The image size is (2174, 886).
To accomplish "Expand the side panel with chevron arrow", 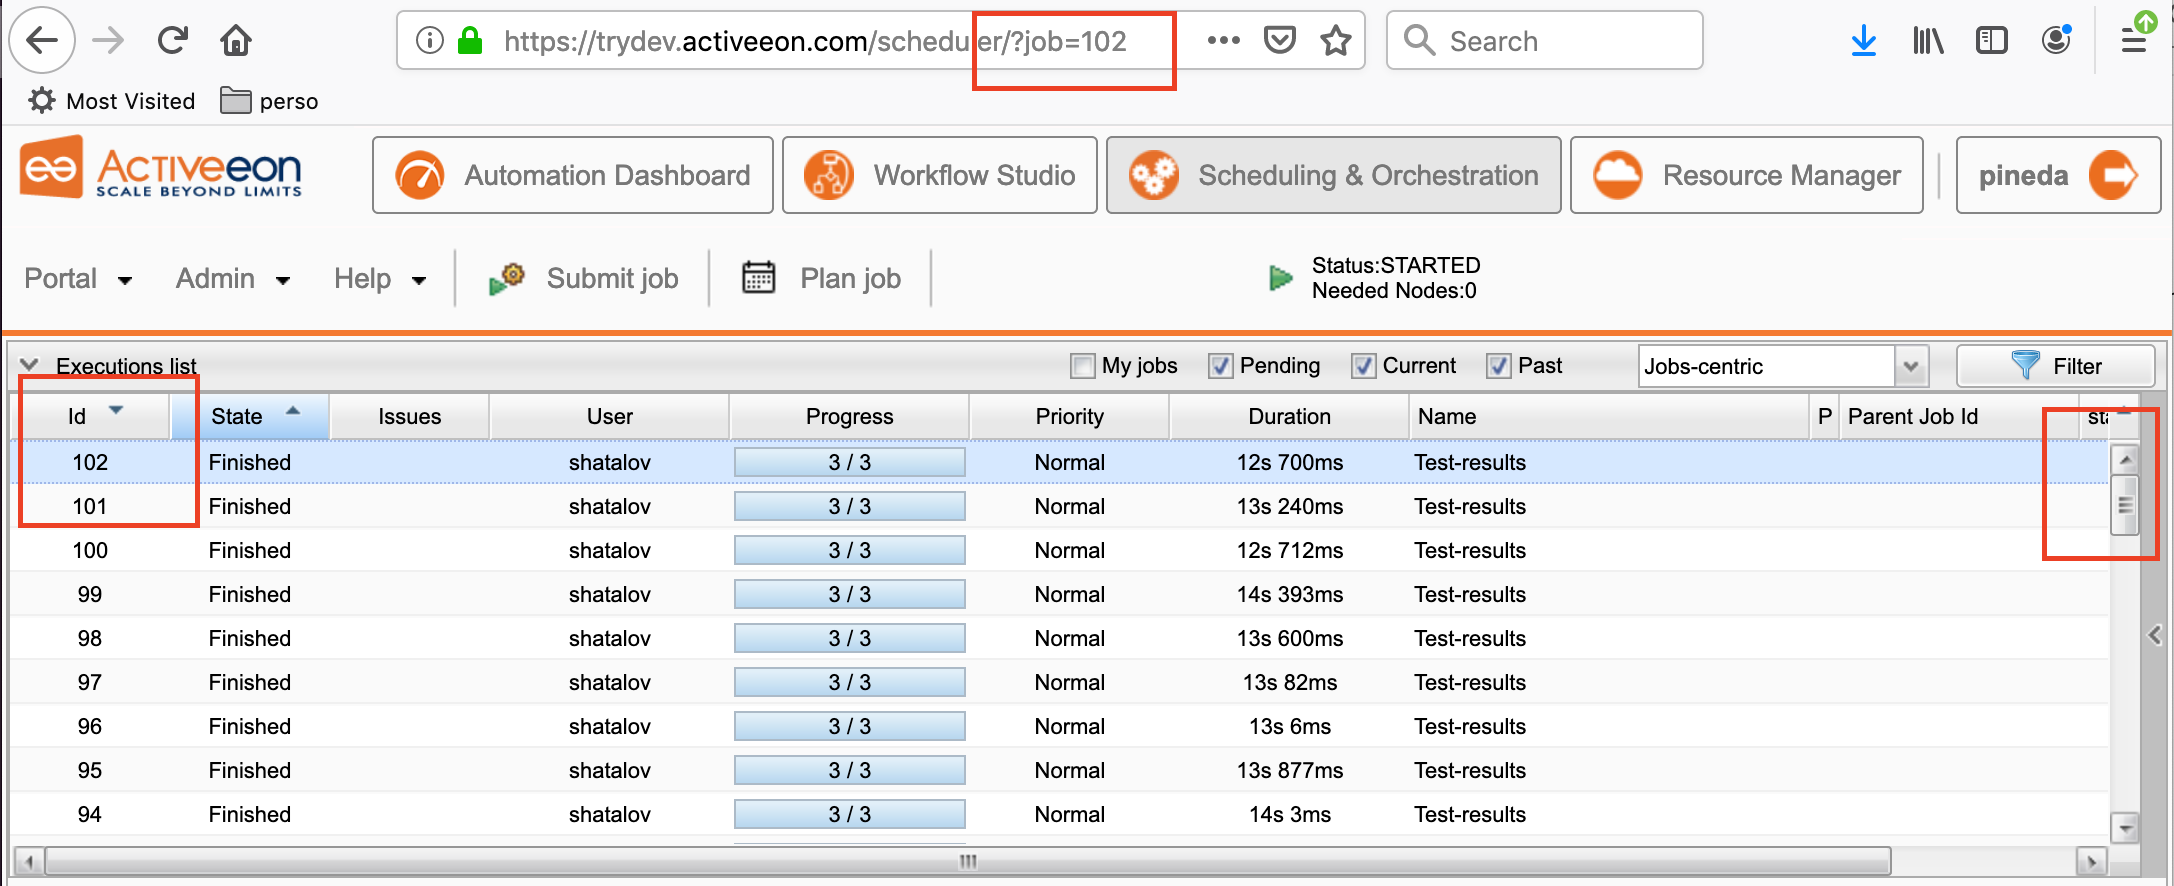I will pyautogui.click(x=2155, y=635).
